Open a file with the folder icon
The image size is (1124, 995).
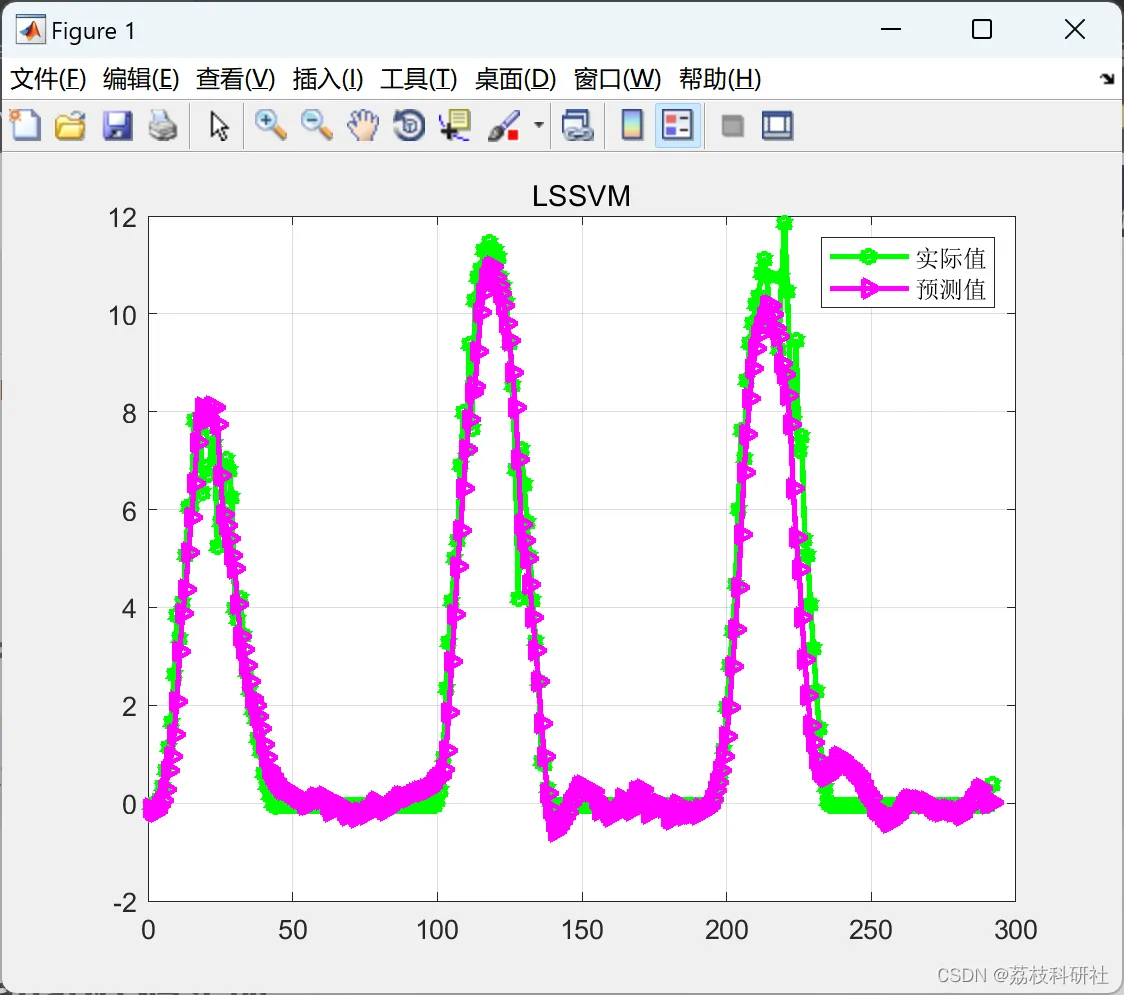(70, 126)
